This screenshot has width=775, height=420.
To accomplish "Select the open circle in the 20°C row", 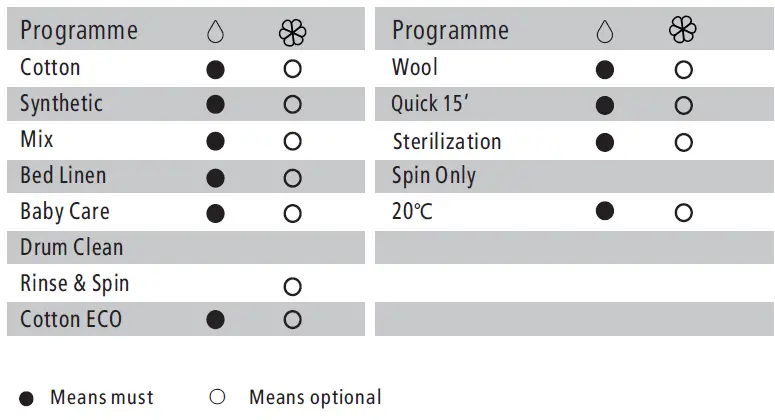I will tap(683, 212).
